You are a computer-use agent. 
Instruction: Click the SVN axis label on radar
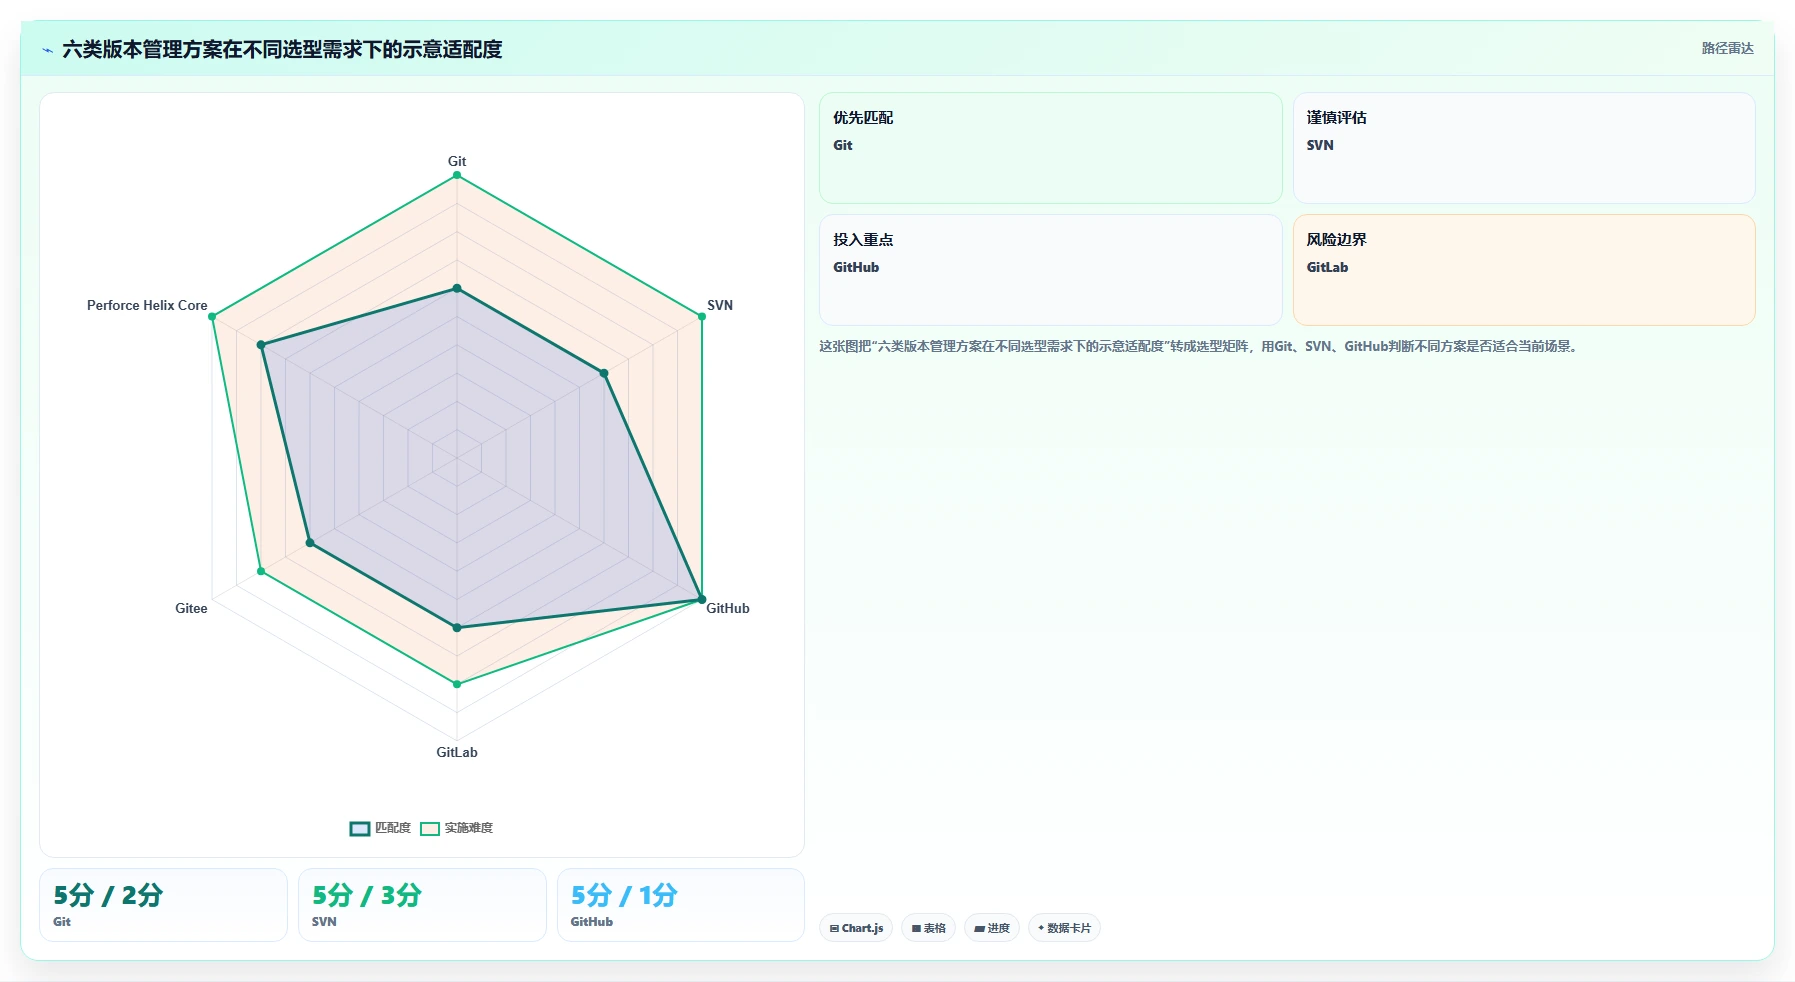pos(720,305)
